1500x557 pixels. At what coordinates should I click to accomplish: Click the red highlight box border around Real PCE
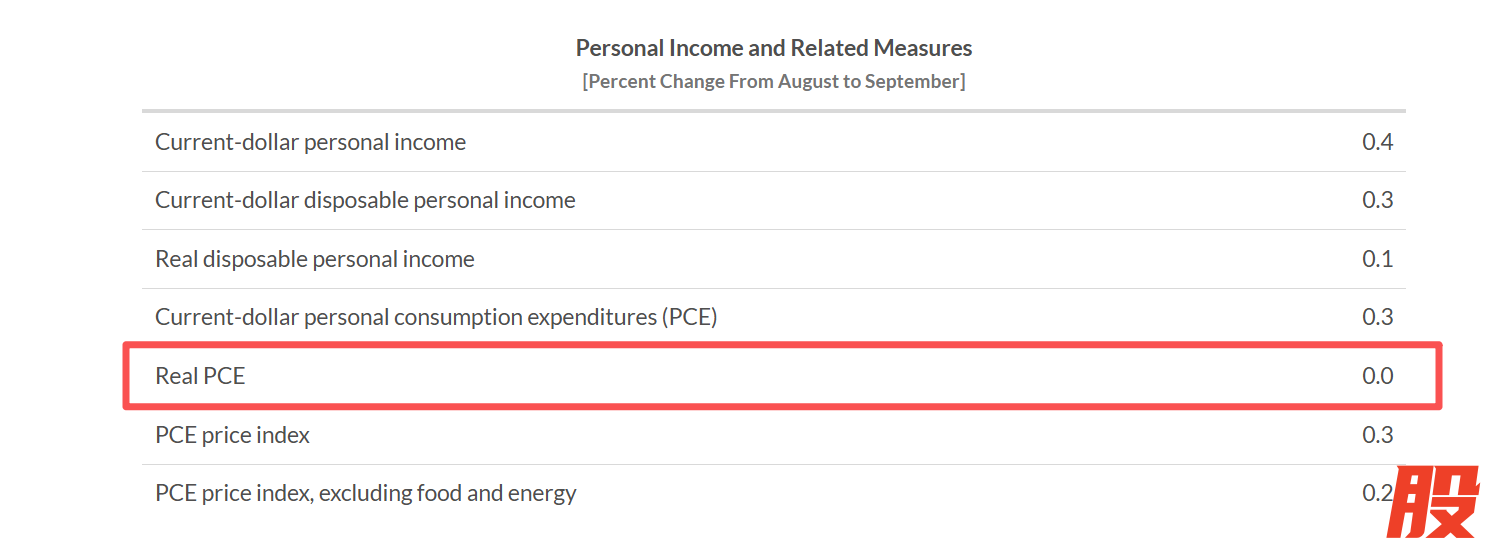[x=780, y=346]
